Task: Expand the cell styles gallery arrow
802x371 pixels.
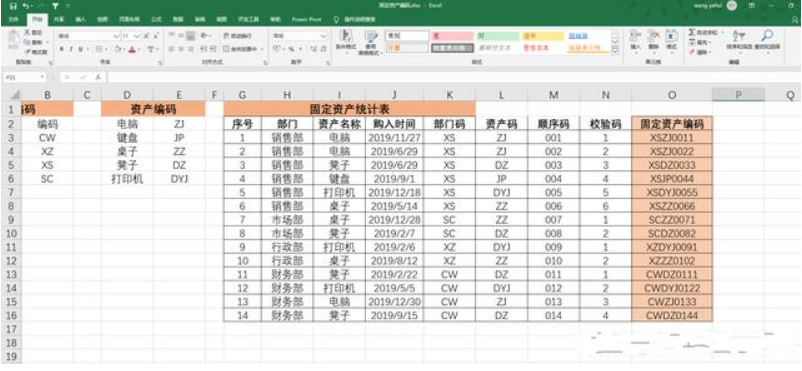Action: coord(615,51)
